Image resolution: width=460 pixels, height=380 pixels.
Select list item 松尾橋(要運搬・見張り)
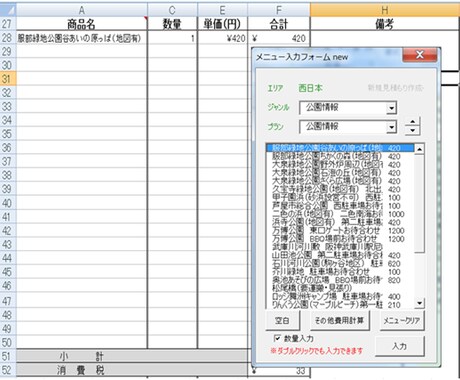(x=340, y=288)
